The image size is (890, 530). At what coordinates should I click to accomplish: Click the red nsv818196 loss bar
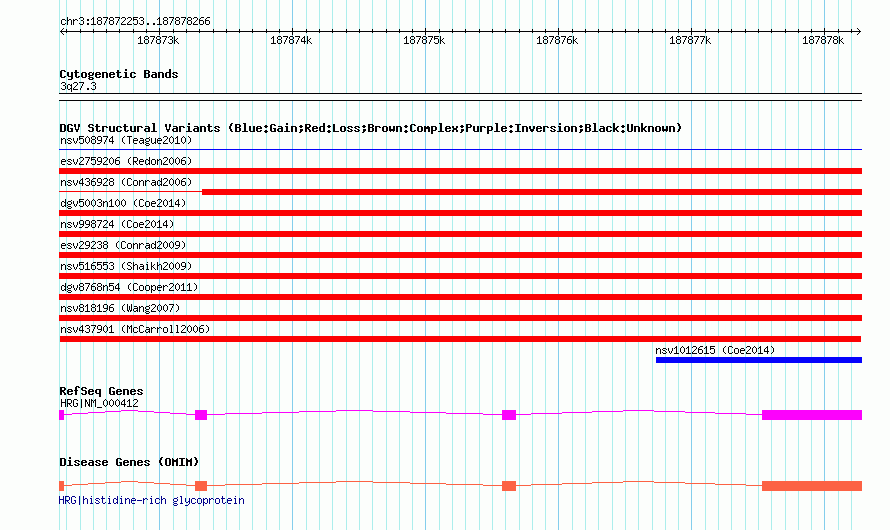[x=460, y=318]
